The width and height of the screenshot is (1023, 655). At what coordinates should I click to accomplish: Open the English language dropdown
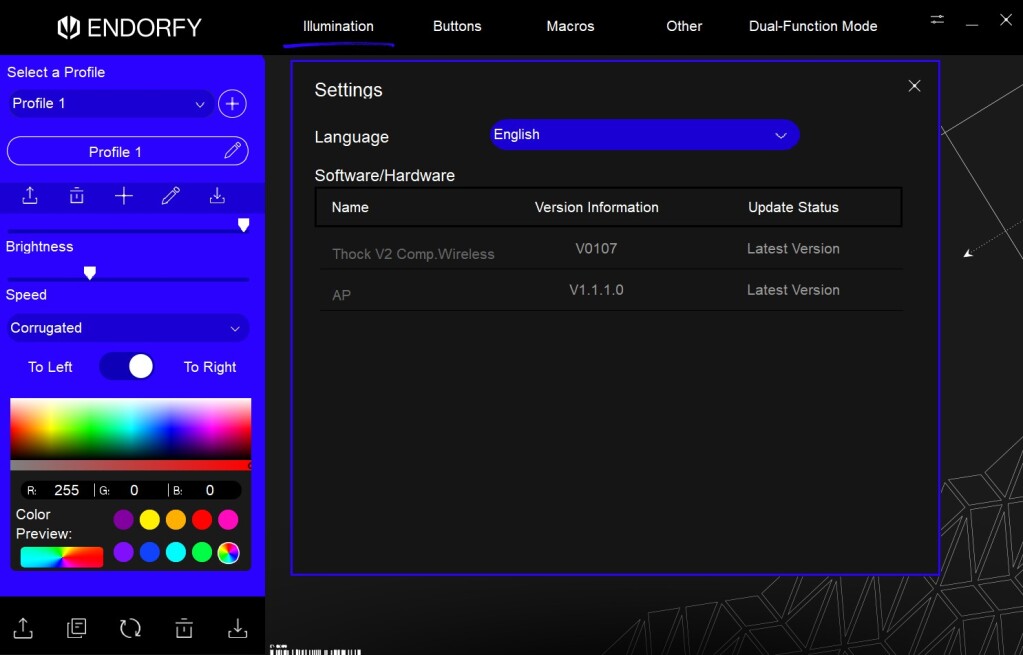(644, 135)
